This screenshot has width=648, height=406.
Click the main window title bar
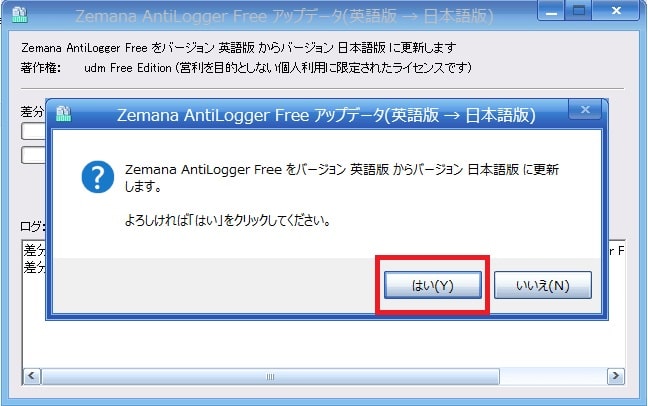click(284, 16)
